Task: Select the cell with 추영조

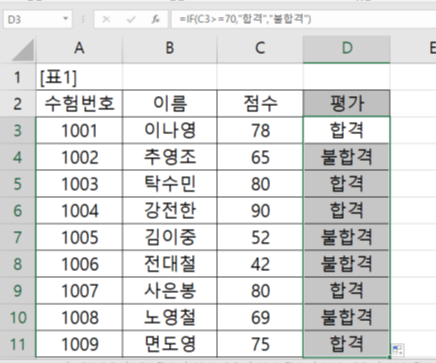Action: (x=170, y=157)
